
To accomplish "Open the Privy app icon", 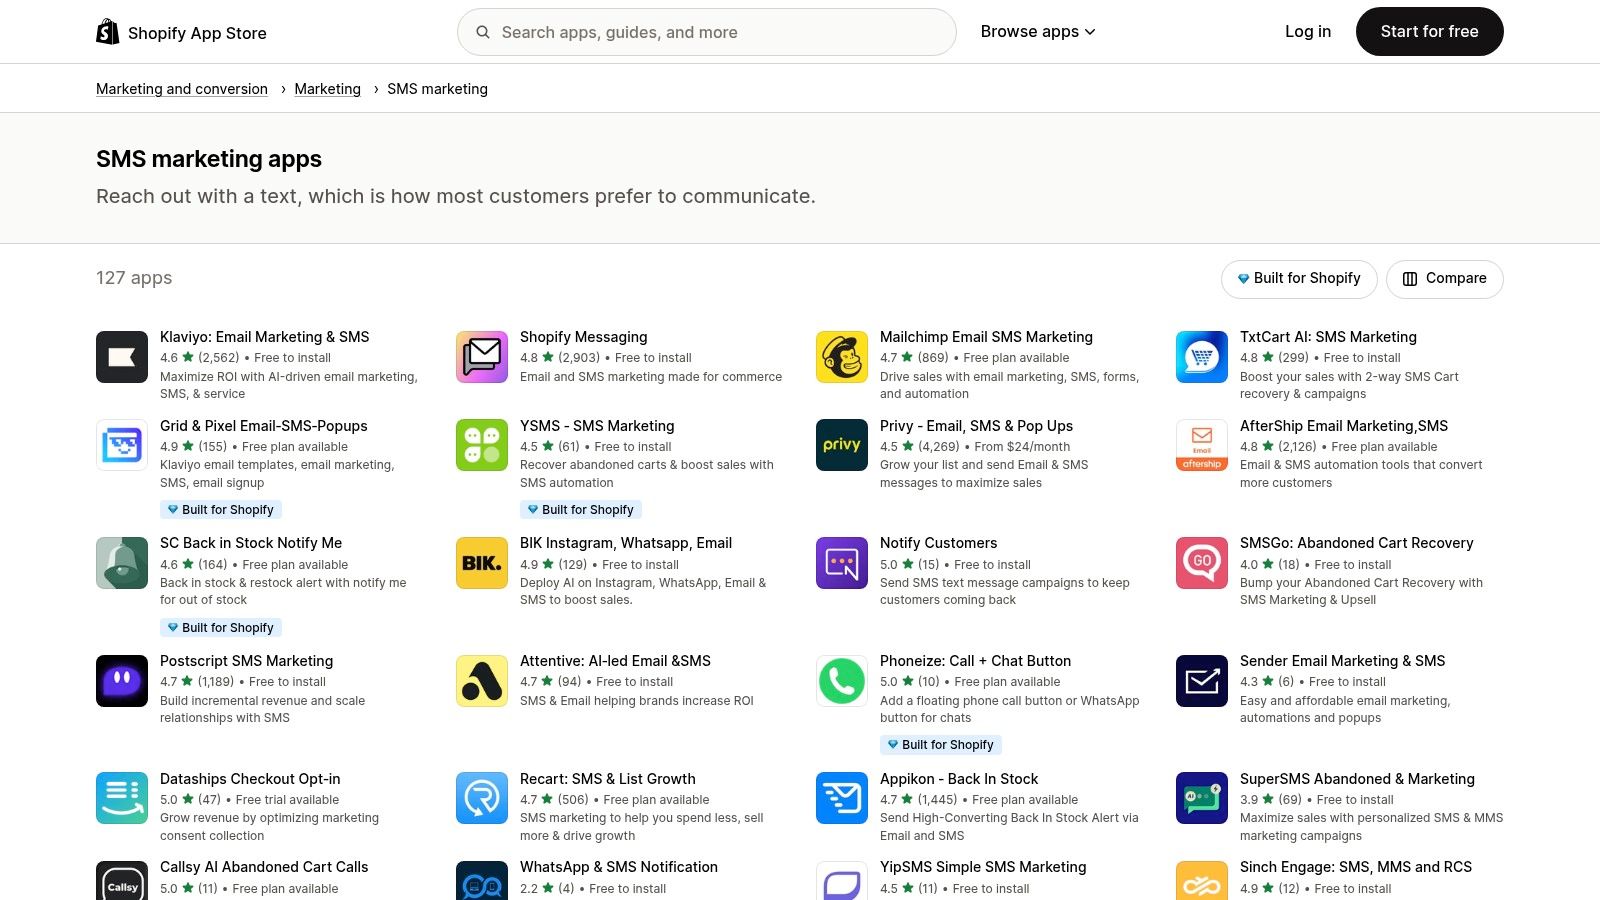I will (x=841, y=445).
